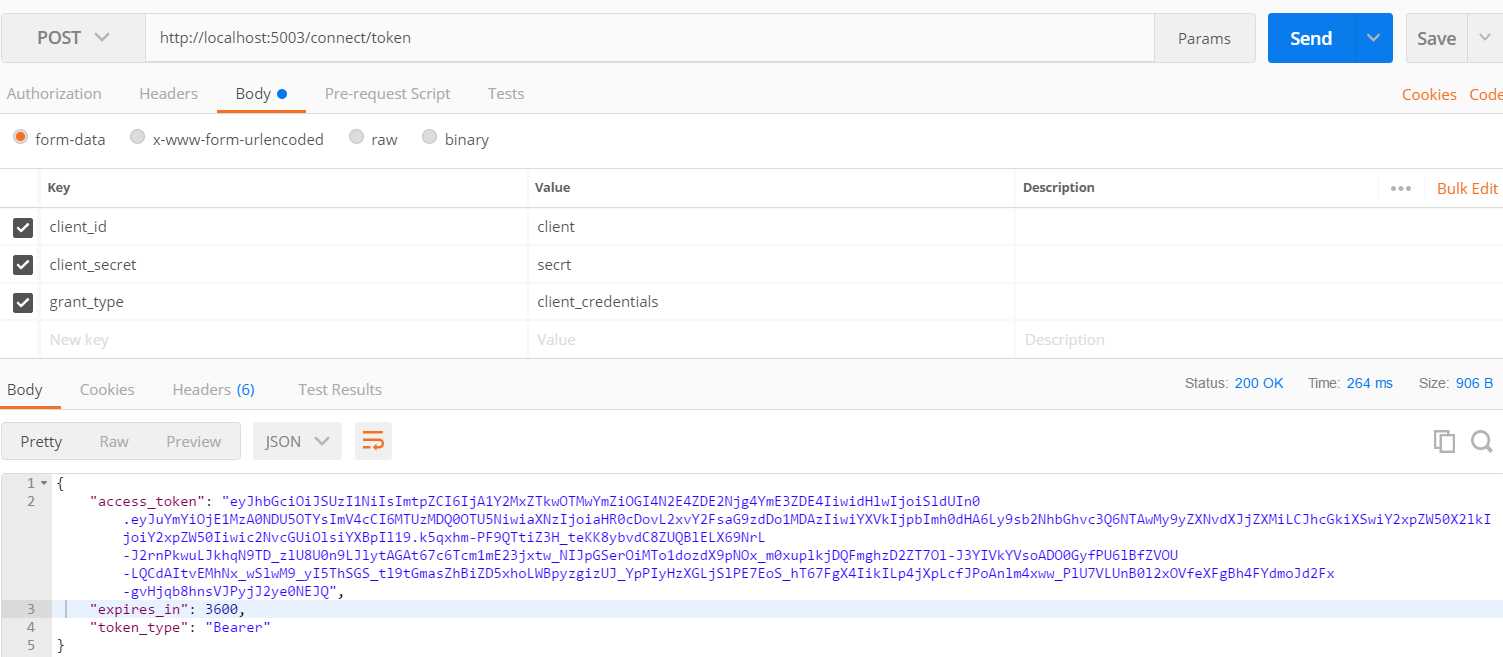Switch to the request Headers tab
The height and width of the screenshot is (657, 1503).
click(x=168, y=93)
